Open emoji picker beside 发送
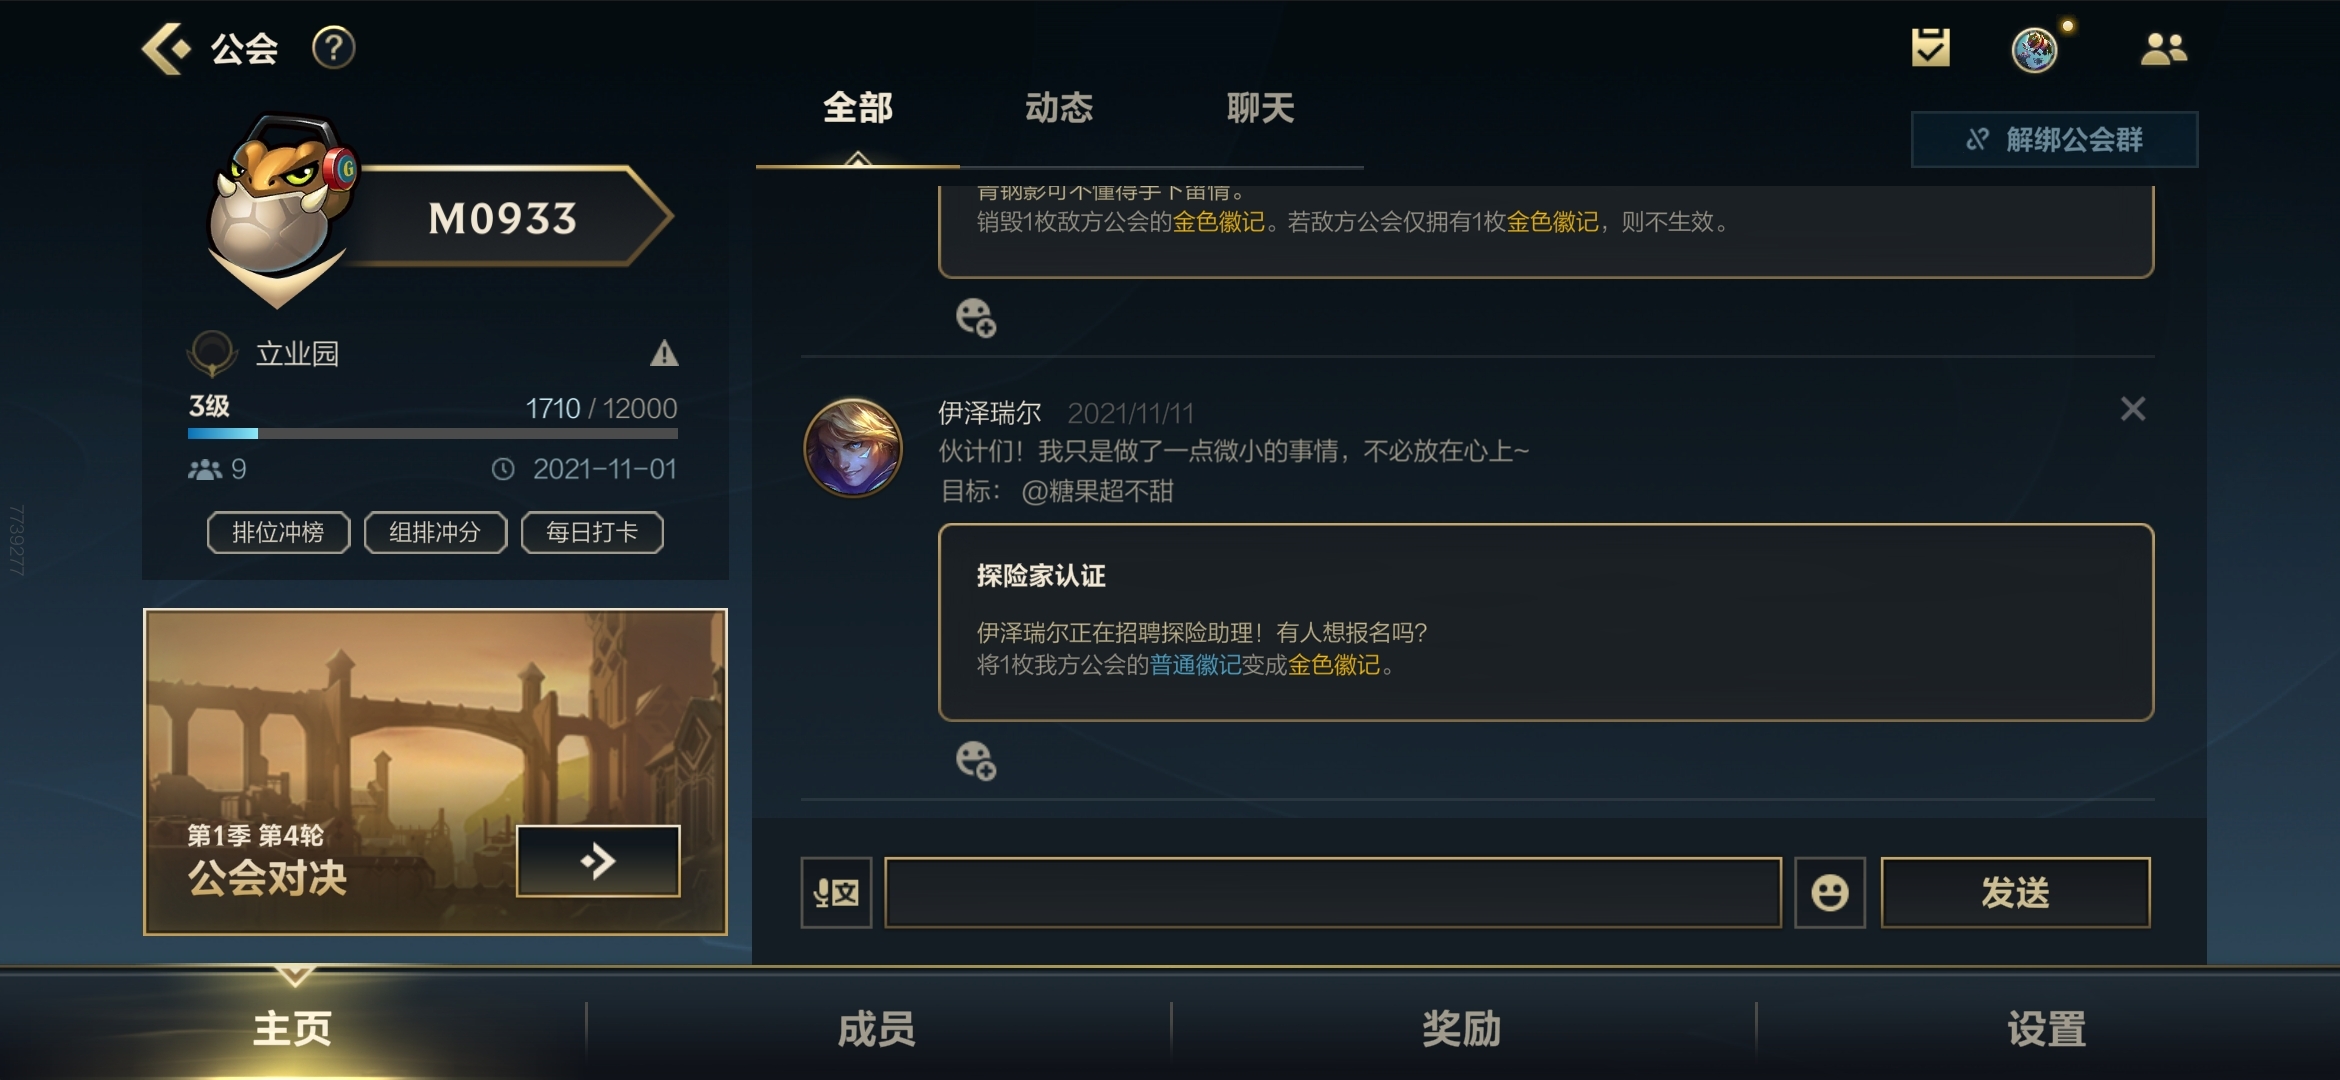 click(1829, 892)
